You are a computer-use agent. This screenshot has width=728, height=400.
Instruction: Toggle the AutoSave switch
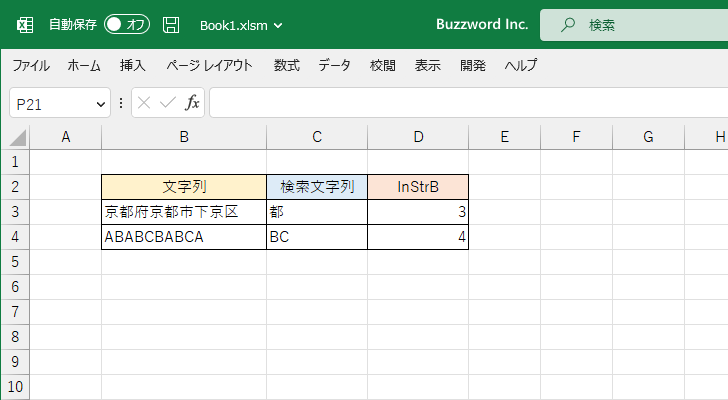tap(127, 25)
